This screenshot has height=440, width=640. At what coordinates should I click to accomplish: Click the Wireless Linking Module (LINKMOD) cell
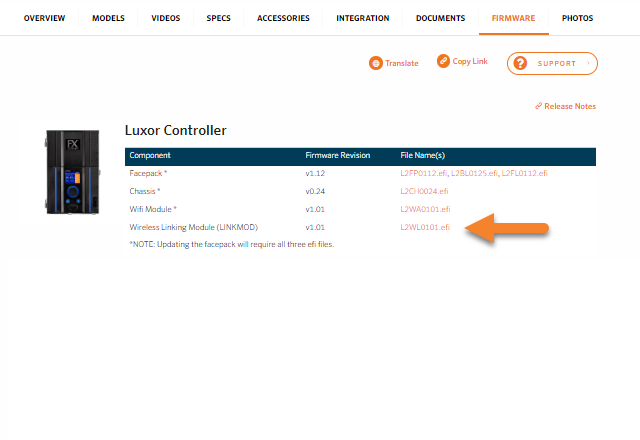pos(193,227)
